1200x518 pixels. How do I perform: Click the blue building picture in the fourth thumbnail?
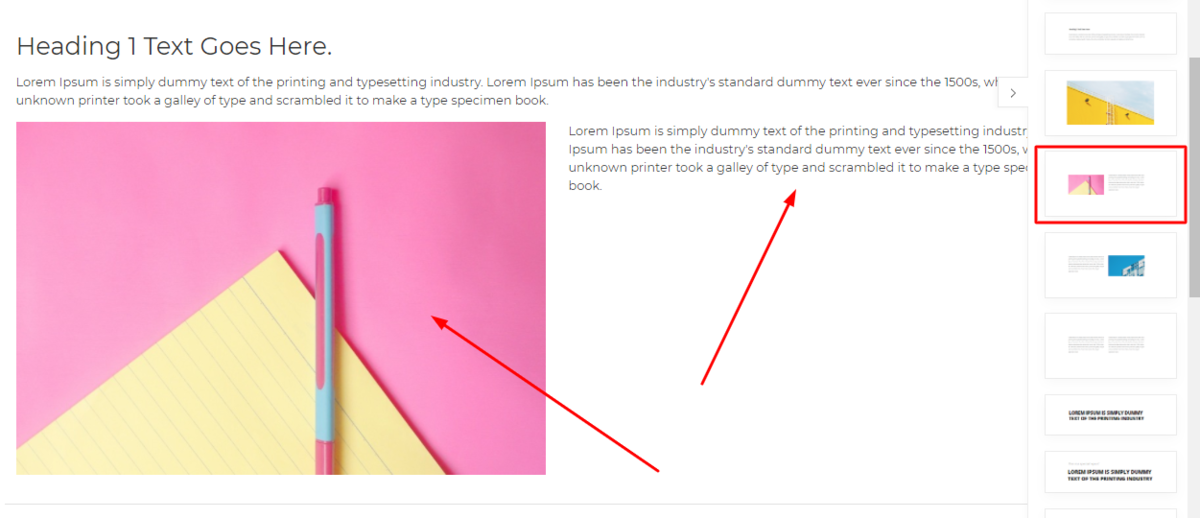[x=1127, y=265]
